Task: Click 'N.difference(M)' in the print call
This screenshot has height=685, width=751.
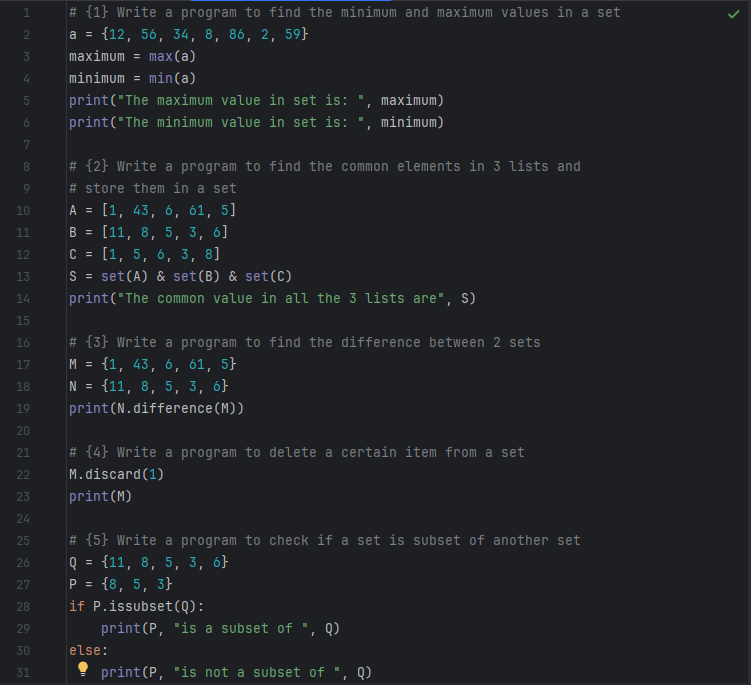Action: pyautogui.click(x=176, y=409)
